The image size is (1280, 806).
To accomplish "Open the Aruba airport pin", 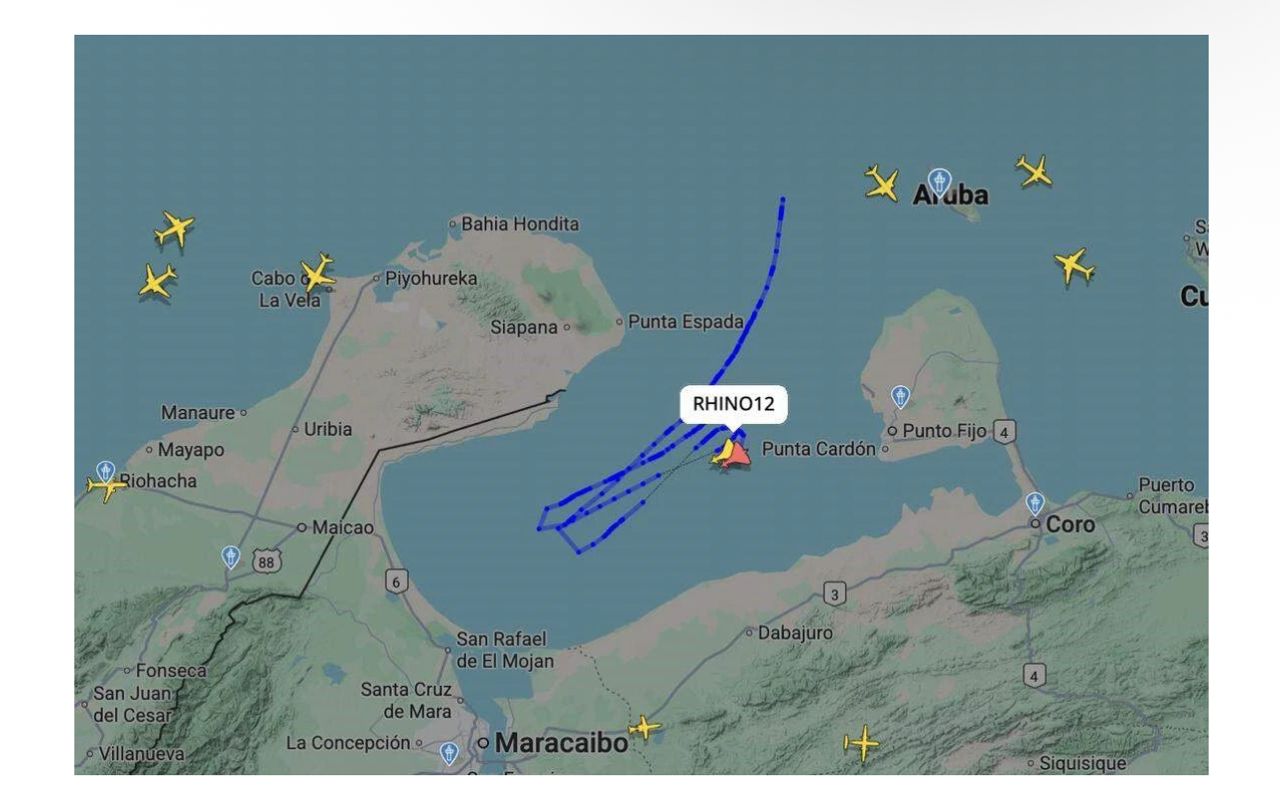I will click(938, 181).
